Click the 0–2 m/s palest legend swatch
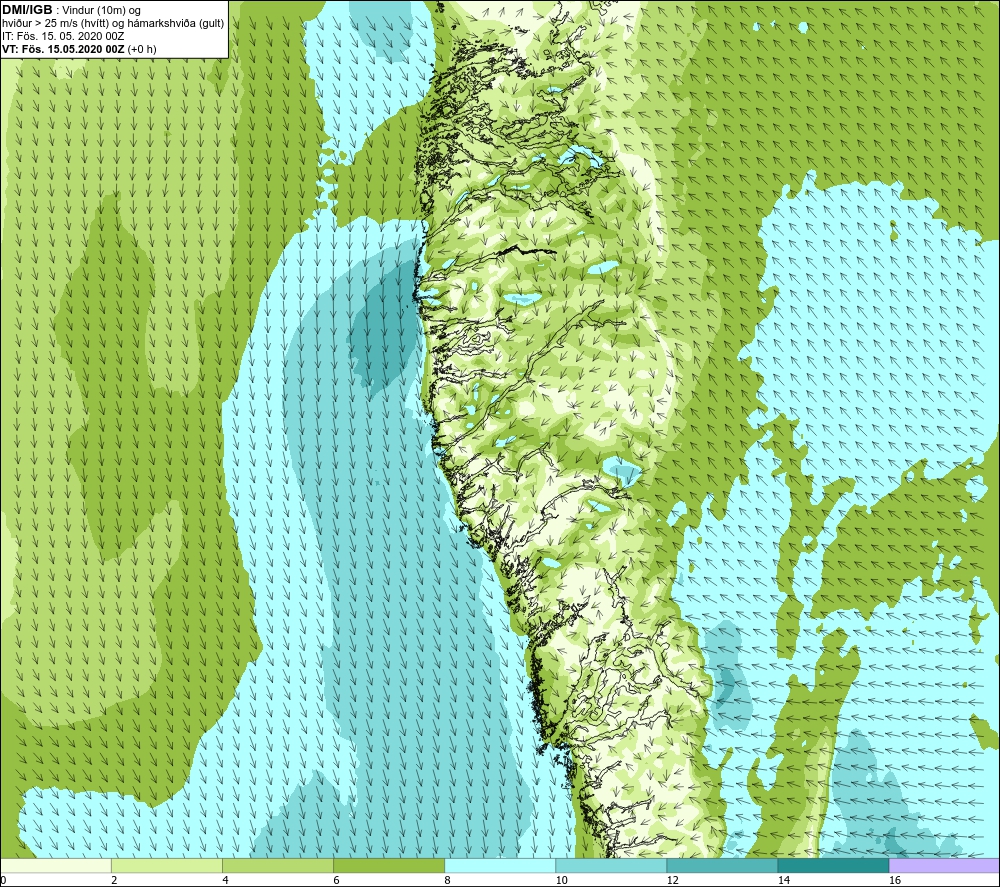Viewport: 1000px width, 887px height. click(56, 865)
